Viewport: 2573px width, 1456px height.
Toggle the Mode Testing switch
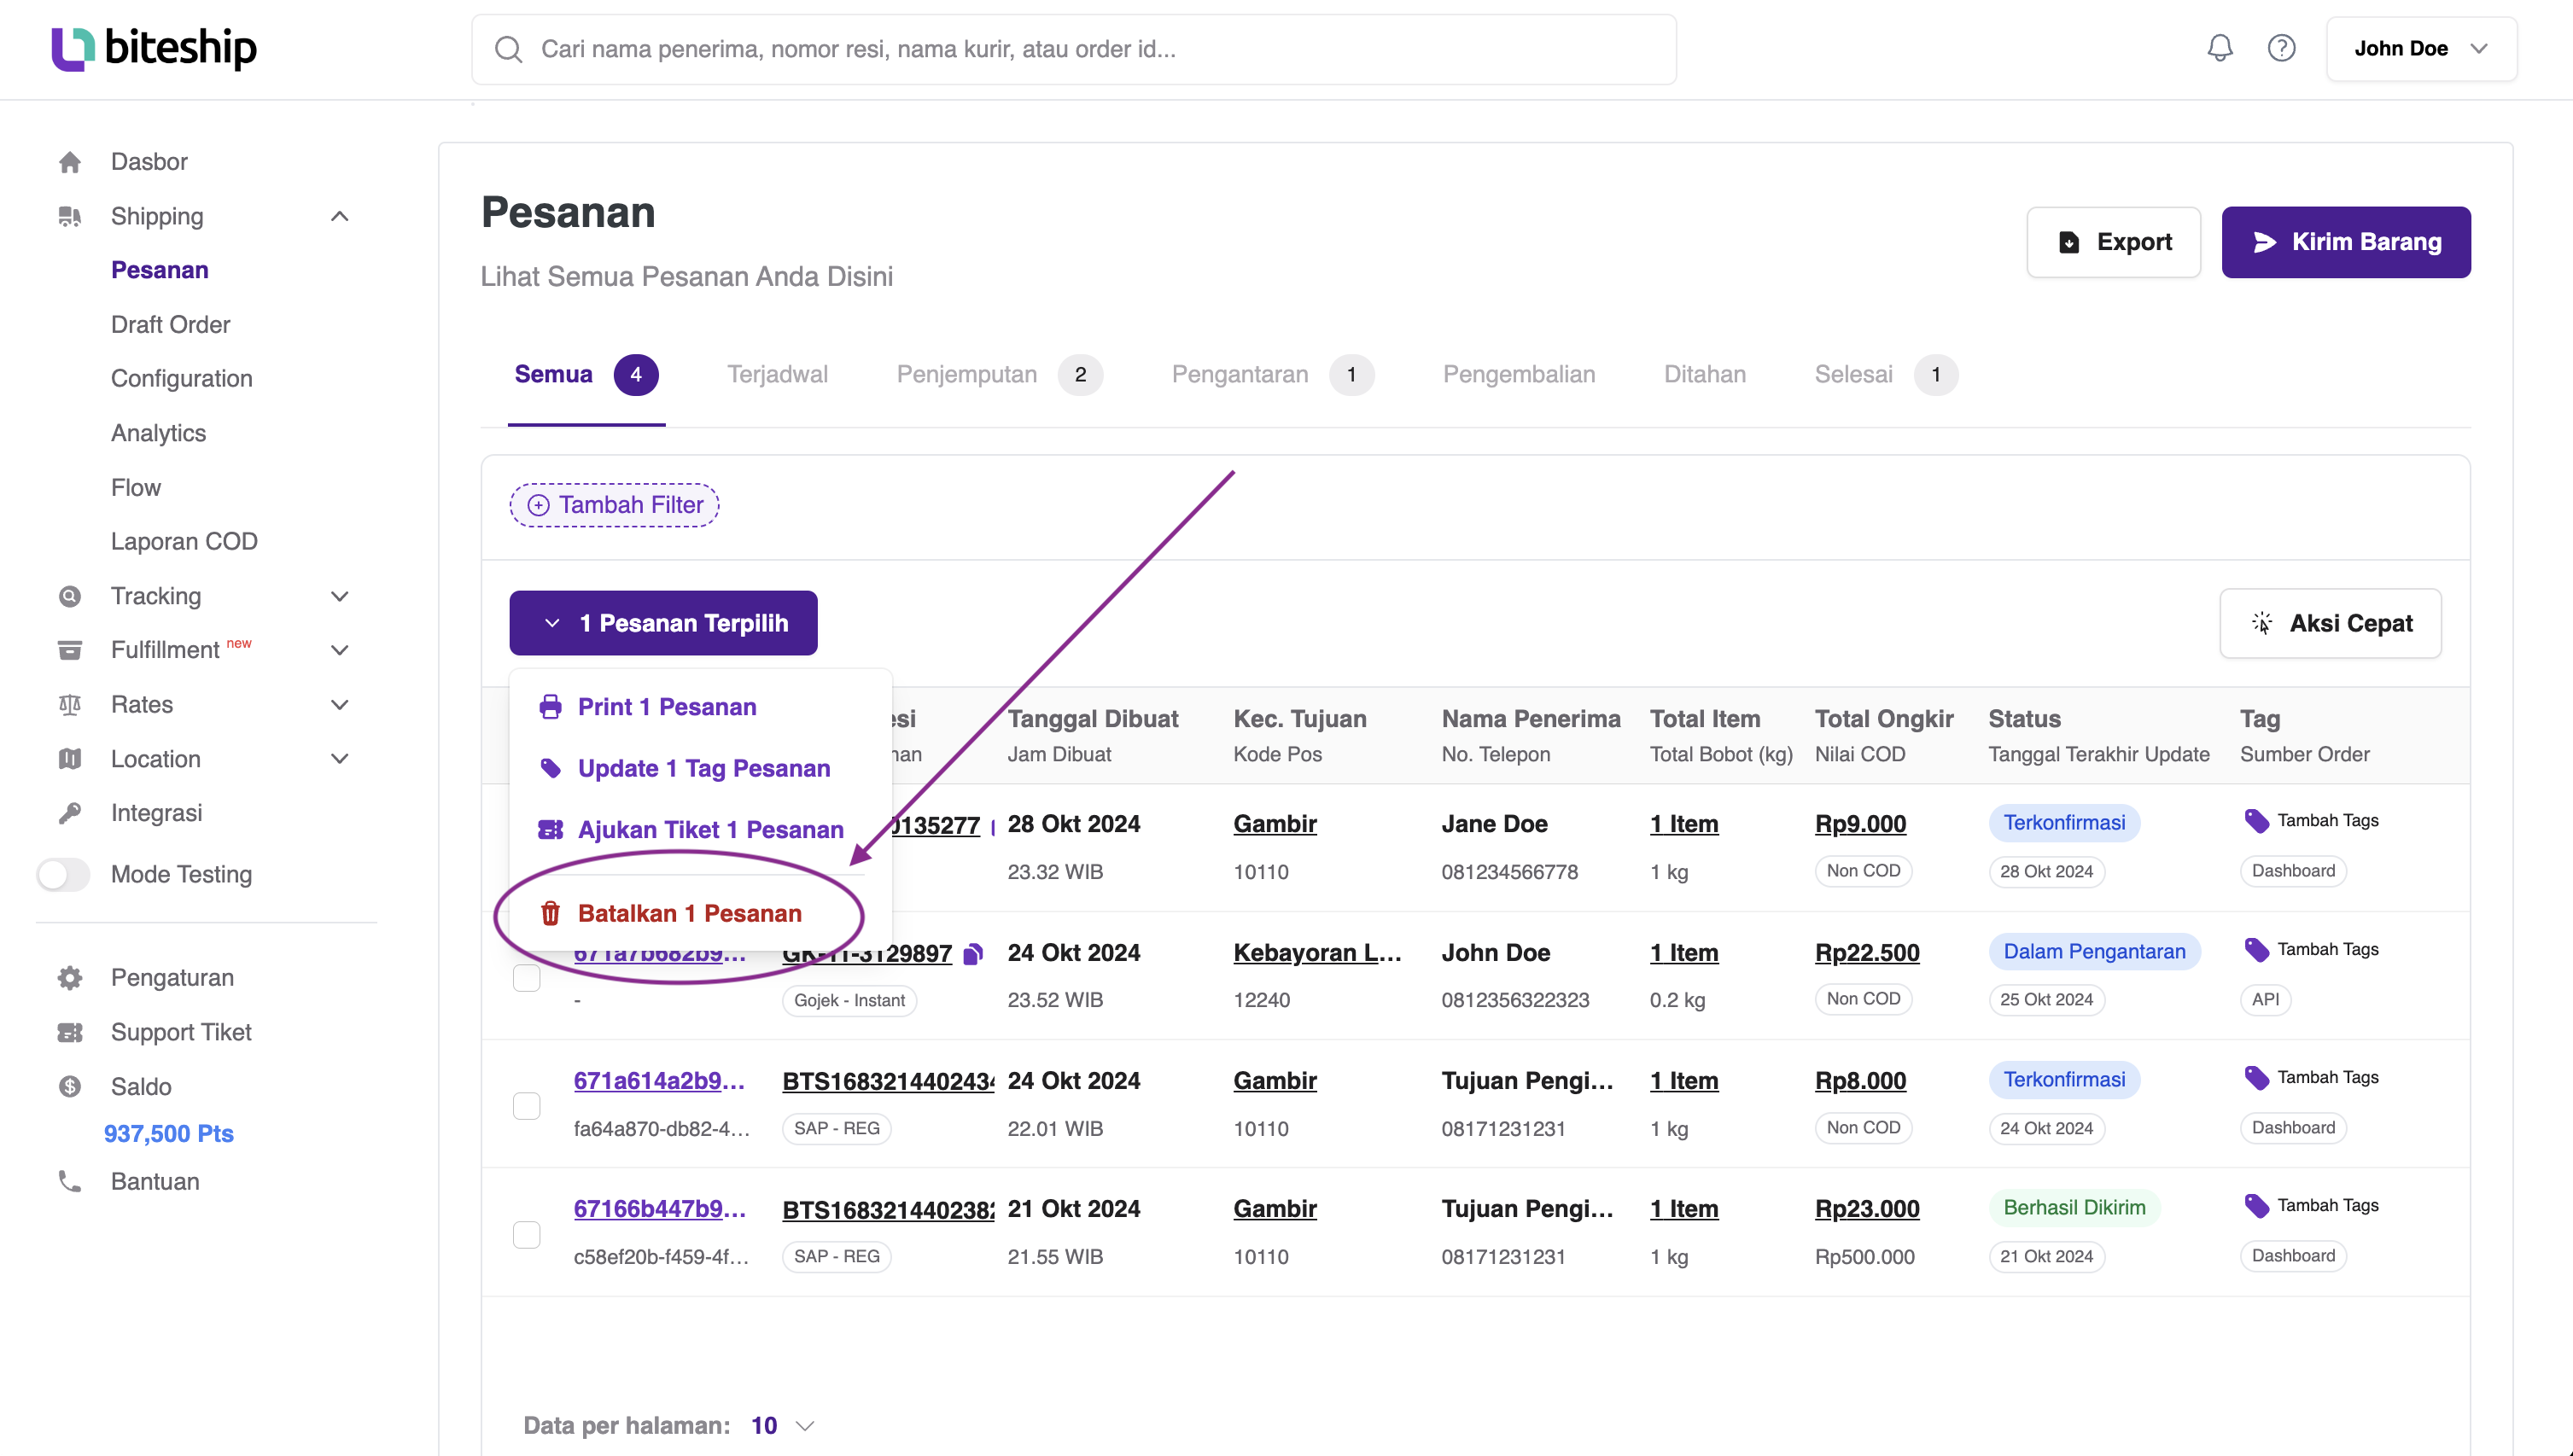(x=64, y=874)
